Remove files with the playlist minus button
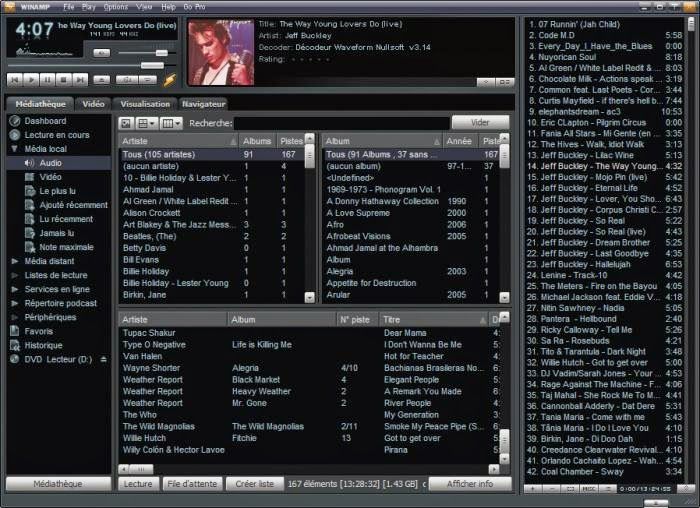The image size is (700, 508). (551, 489)
